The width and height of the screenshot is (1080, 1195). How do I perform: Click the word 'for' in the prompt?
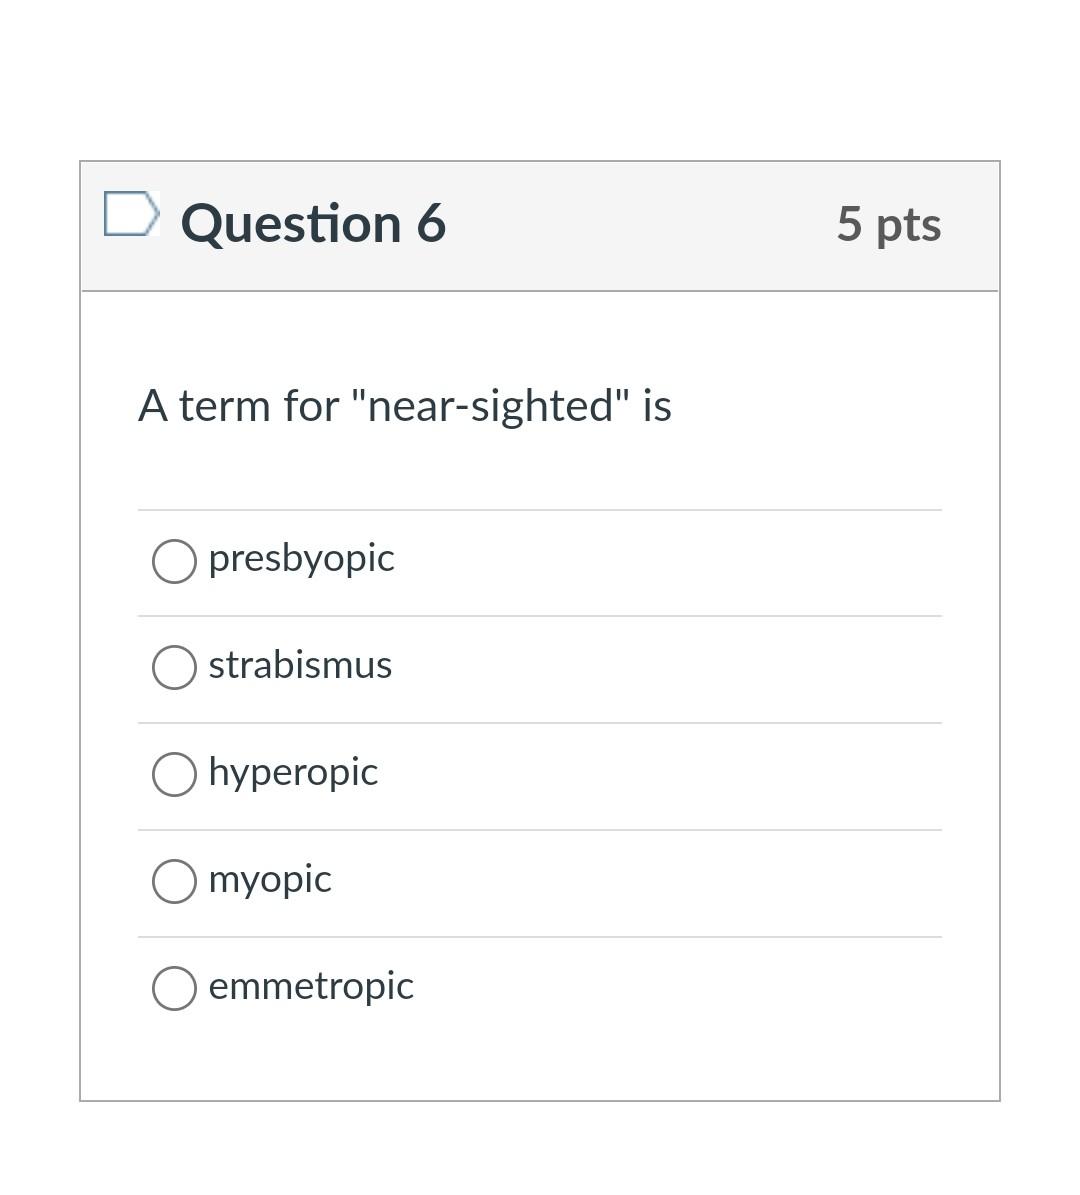coord(311,405)
